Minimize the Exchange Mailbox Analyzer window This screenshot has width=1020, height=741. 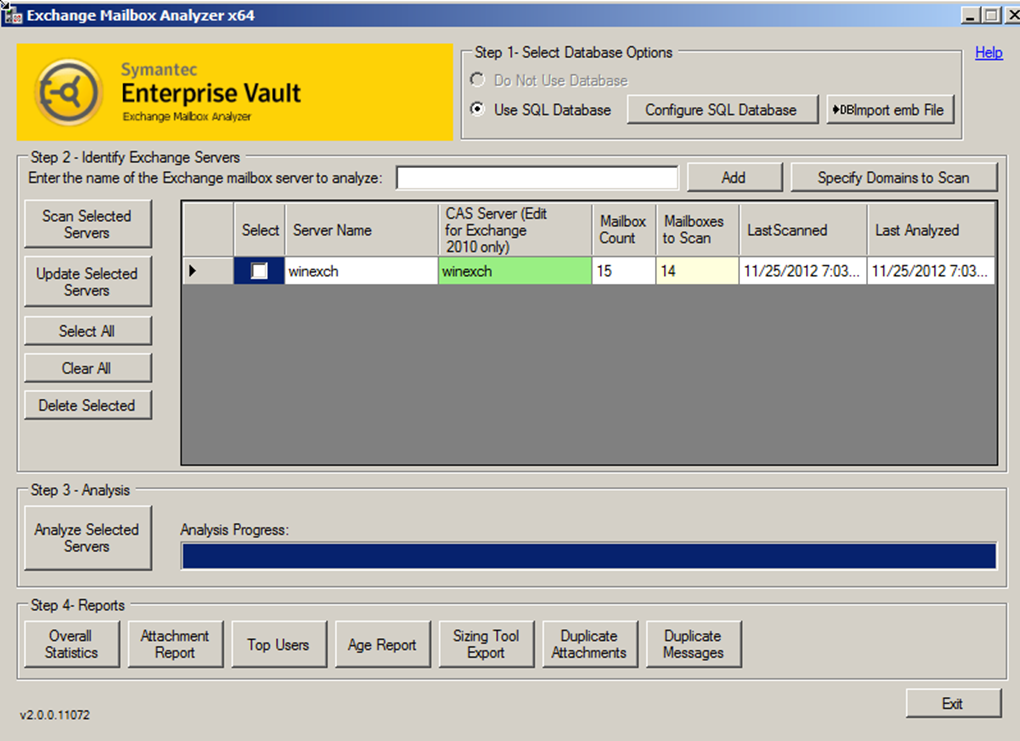point(971,15)
